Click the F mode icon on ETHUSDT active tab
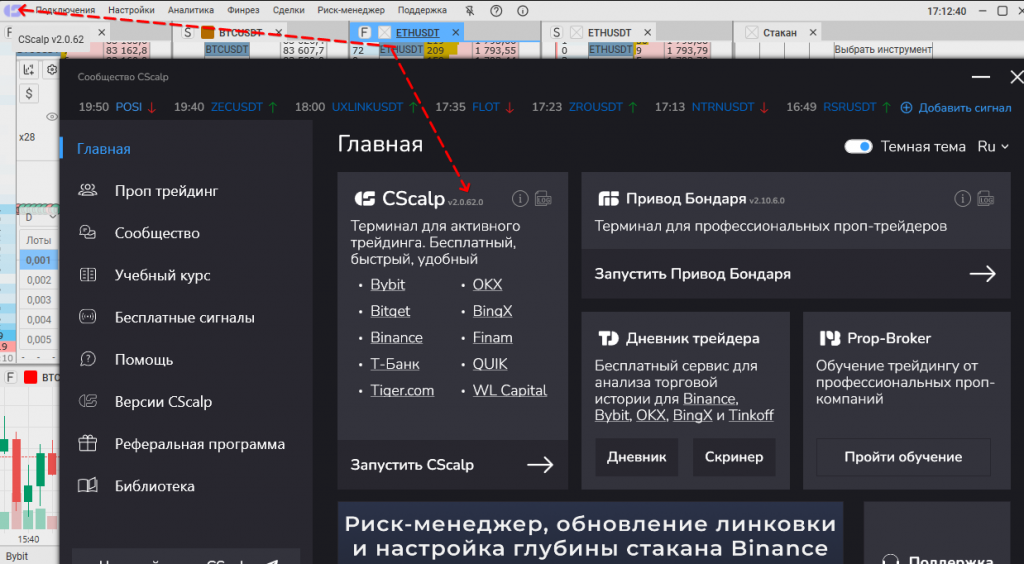Viewport: 1024px width, 564px height. click(364, 32)
